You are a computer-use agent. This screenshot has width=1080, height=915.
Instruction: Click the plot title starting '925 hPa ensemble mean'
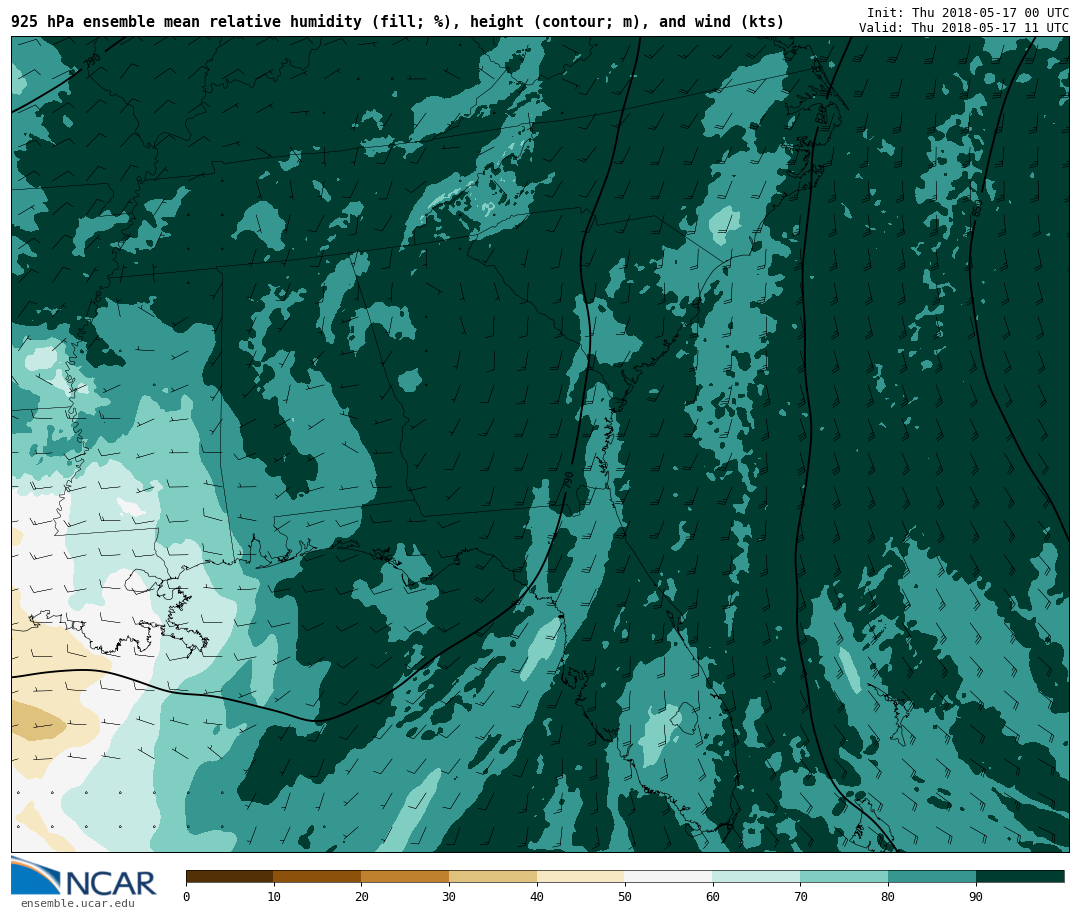(397, 22)
